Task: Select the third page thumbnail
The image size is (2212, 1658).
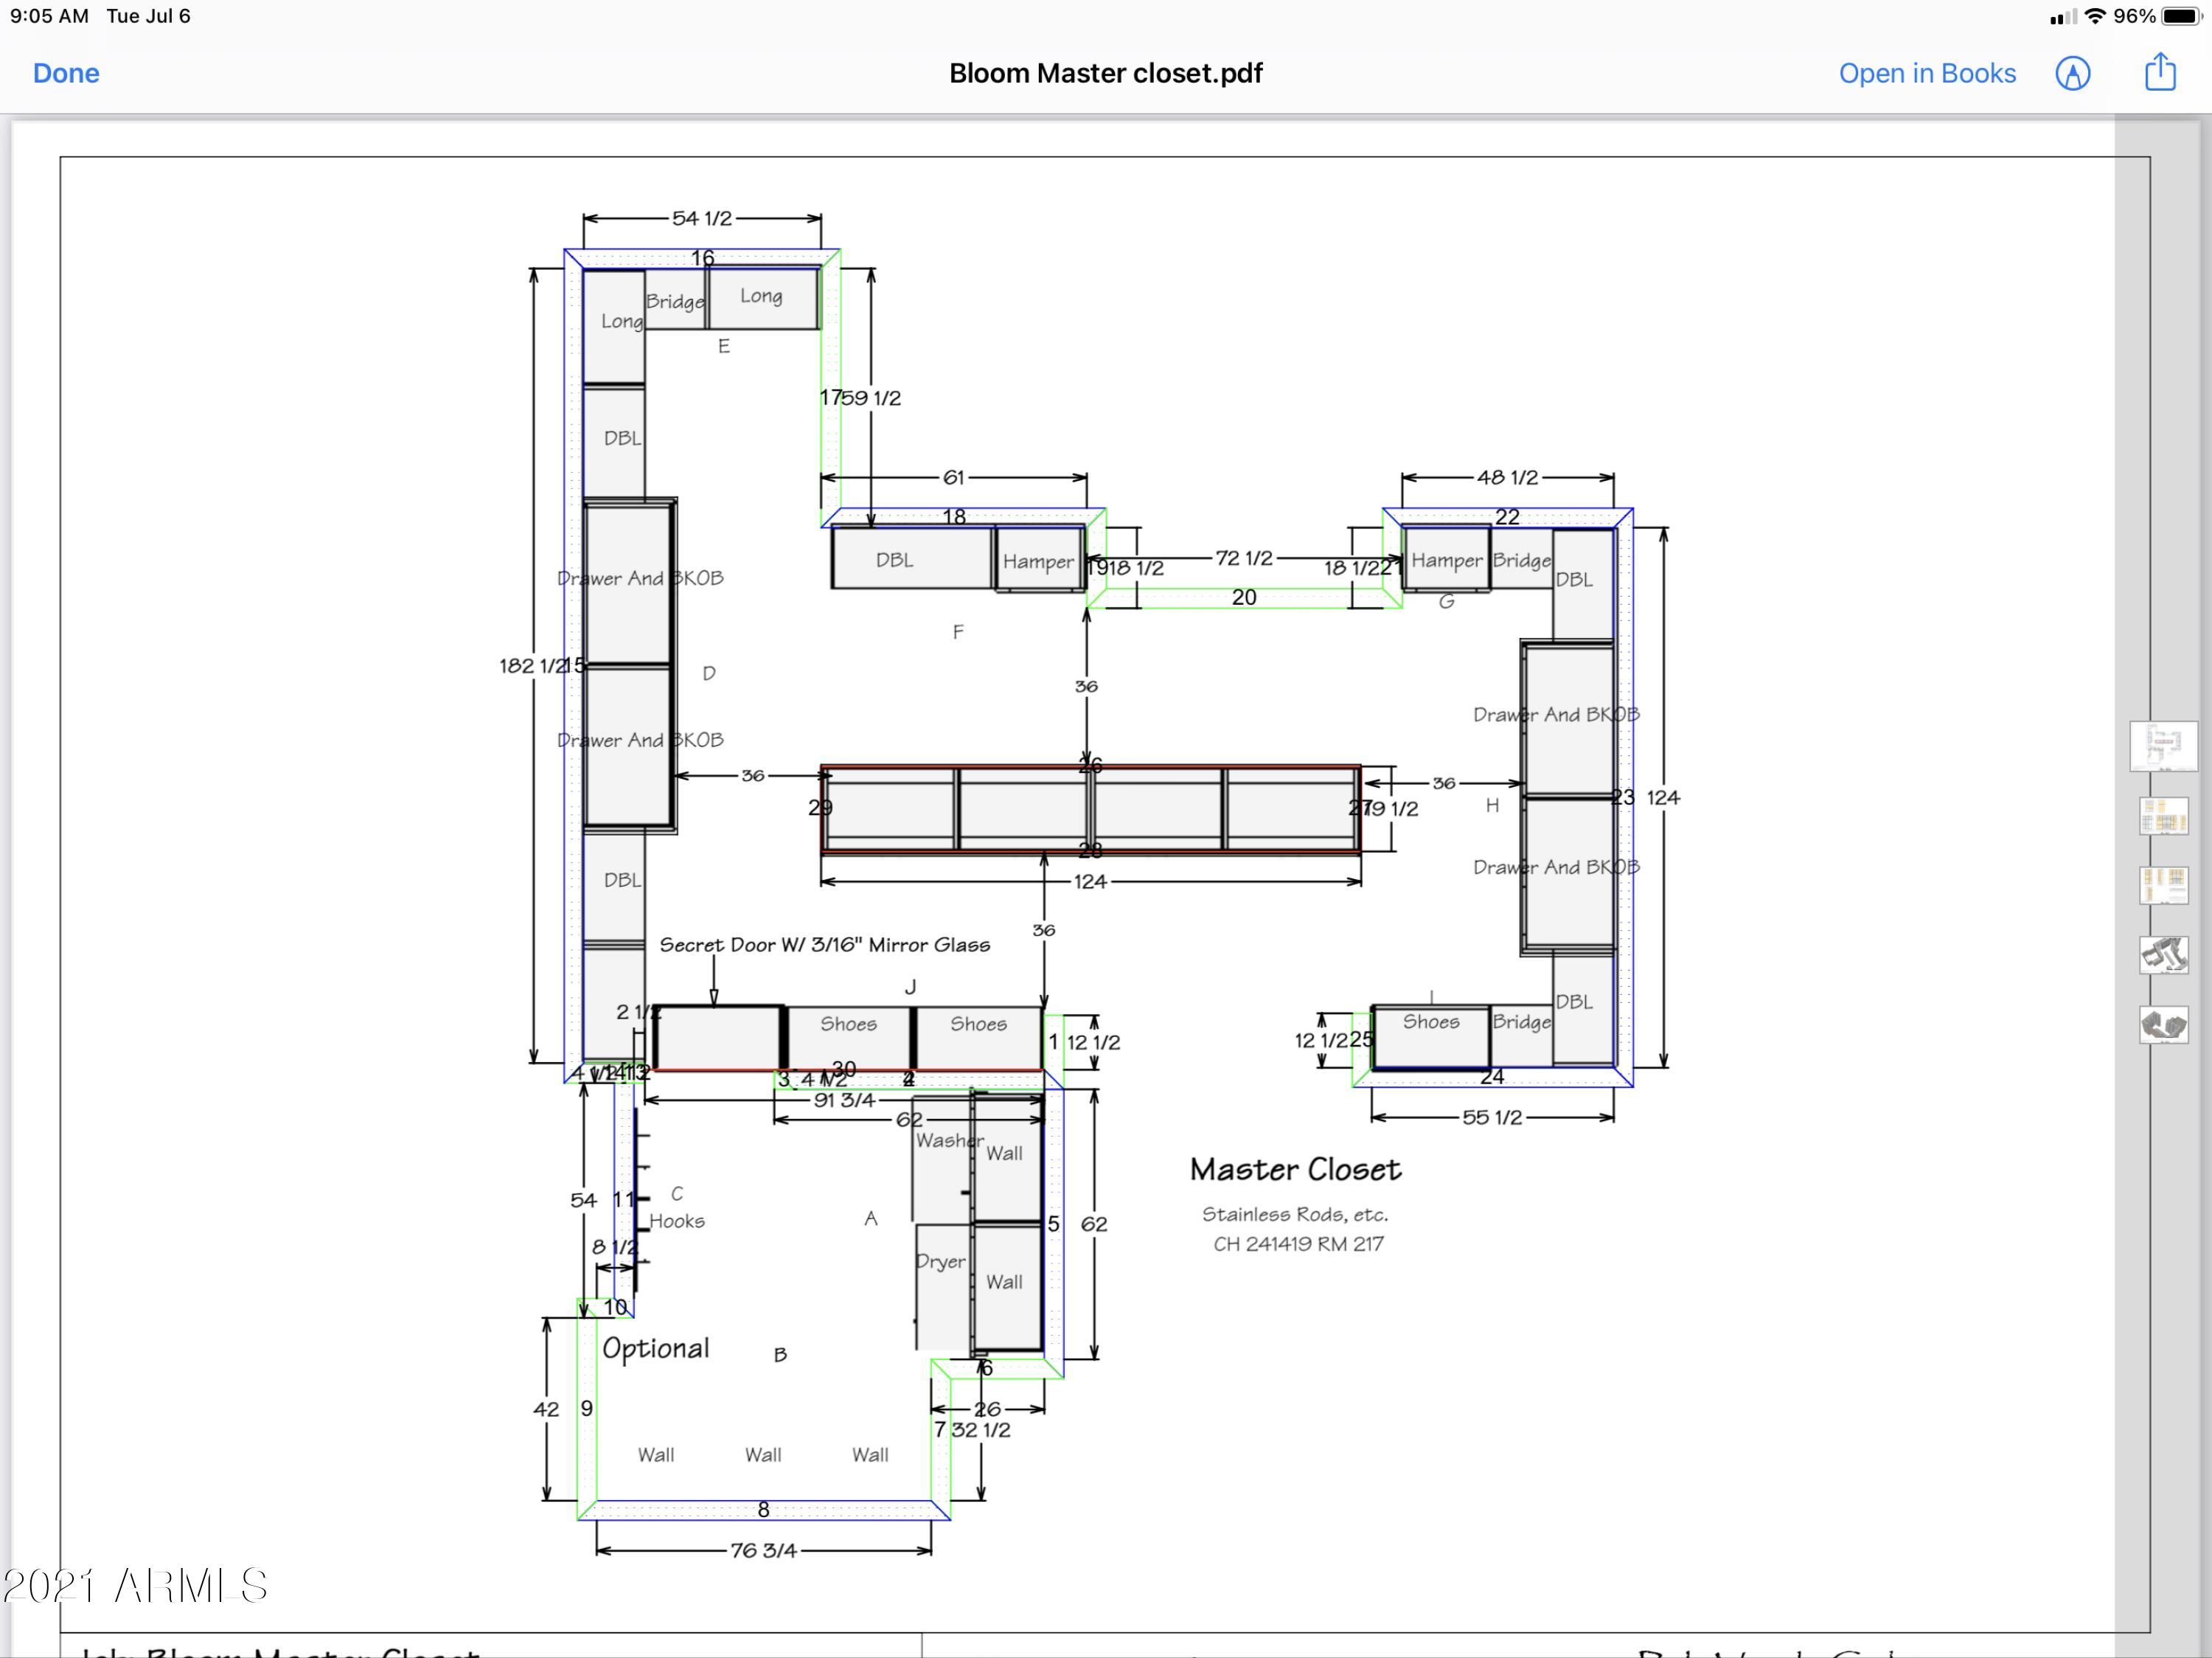Action: [2164, 885]
